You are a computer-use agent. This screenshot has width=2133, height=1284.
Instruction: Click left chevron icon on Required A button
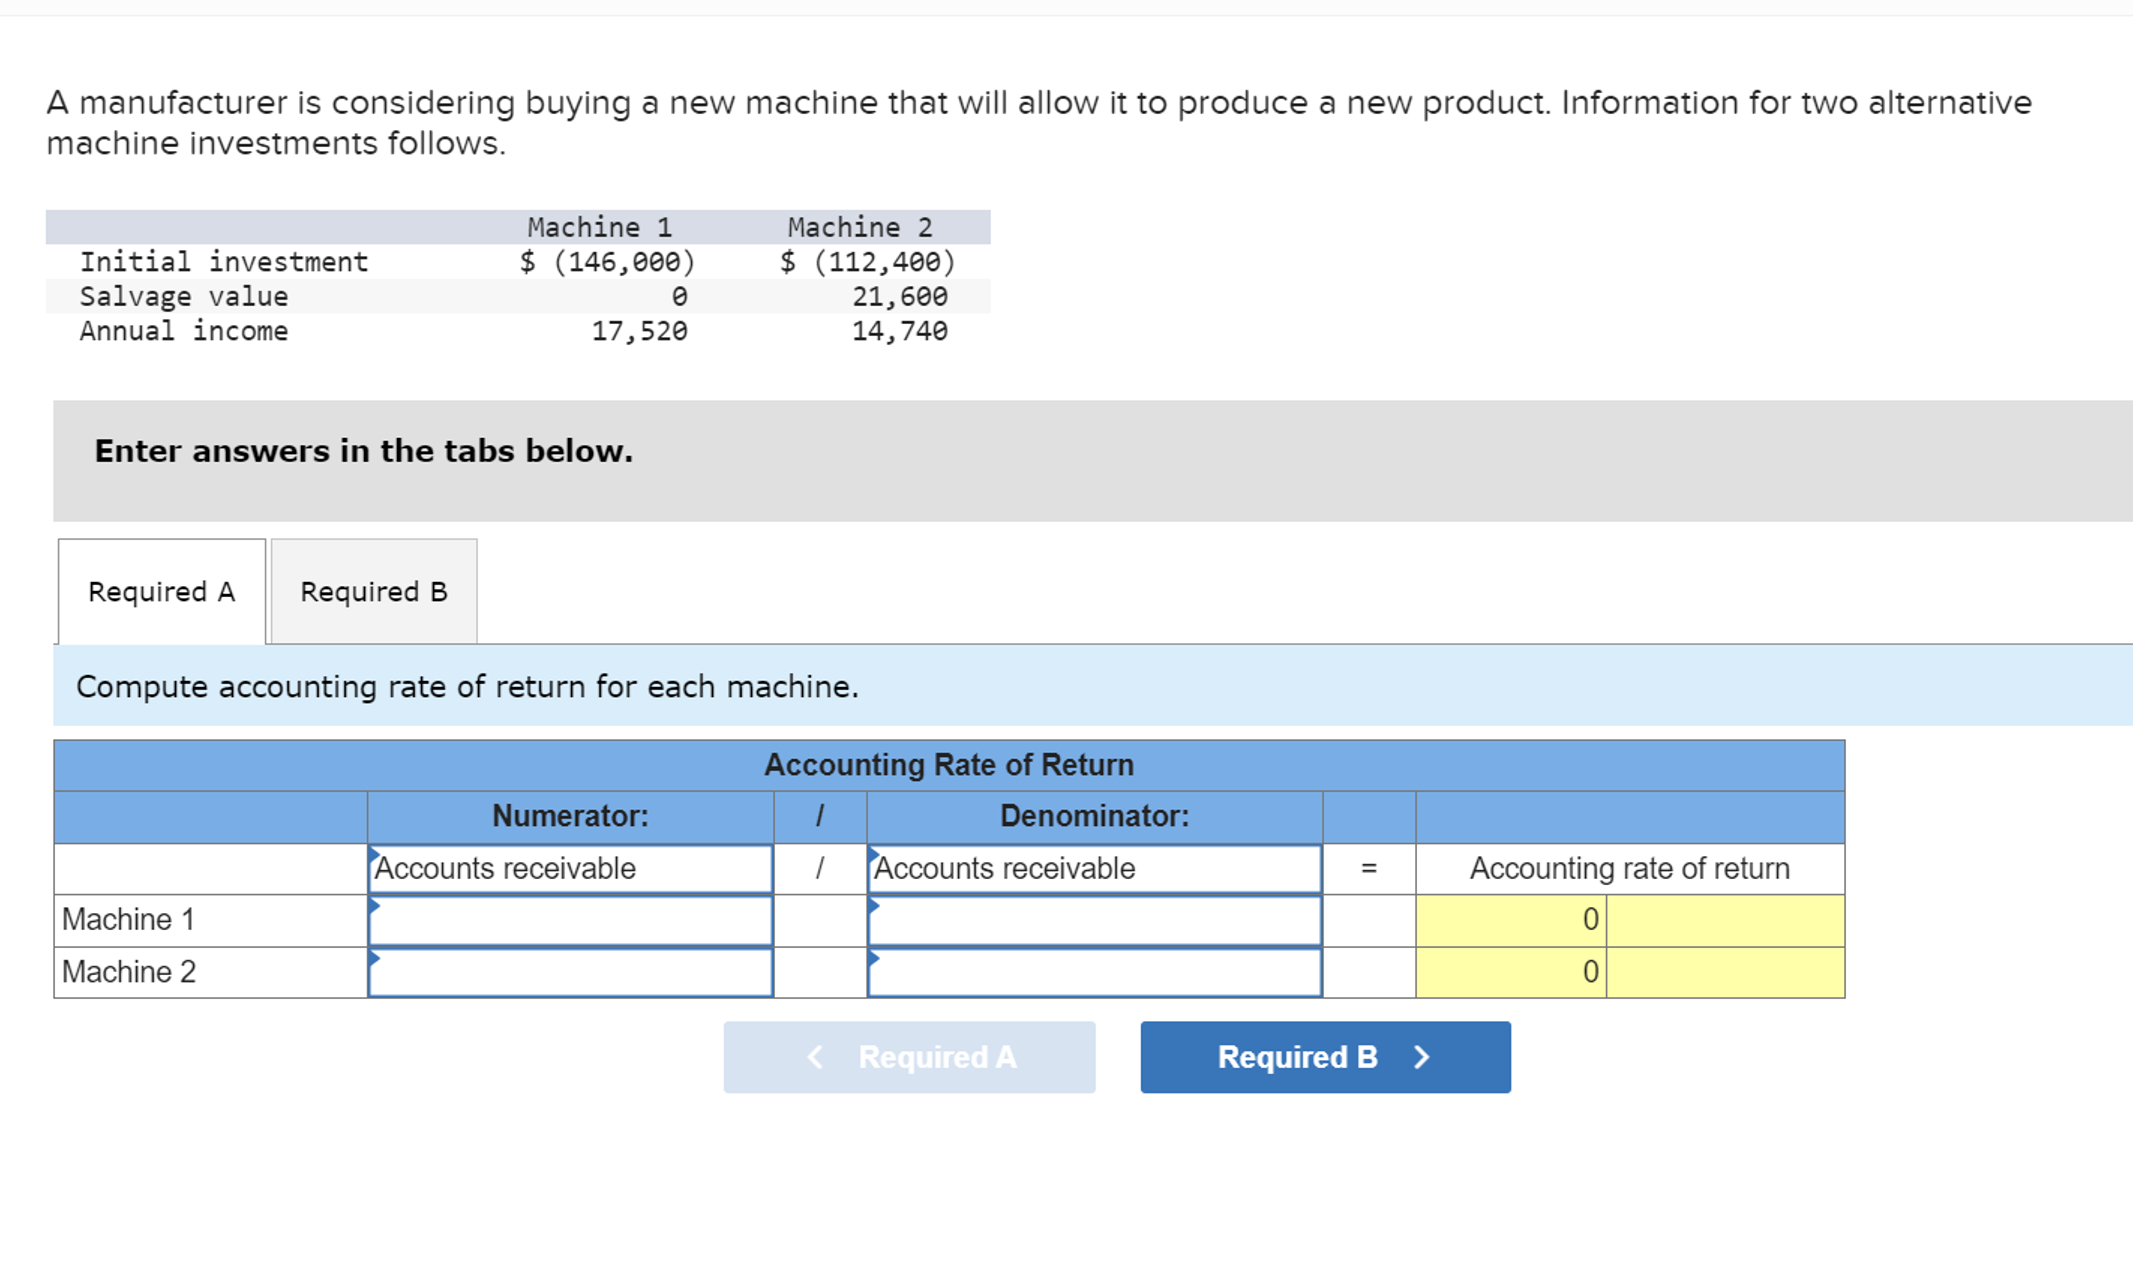tap(815, 1057)
